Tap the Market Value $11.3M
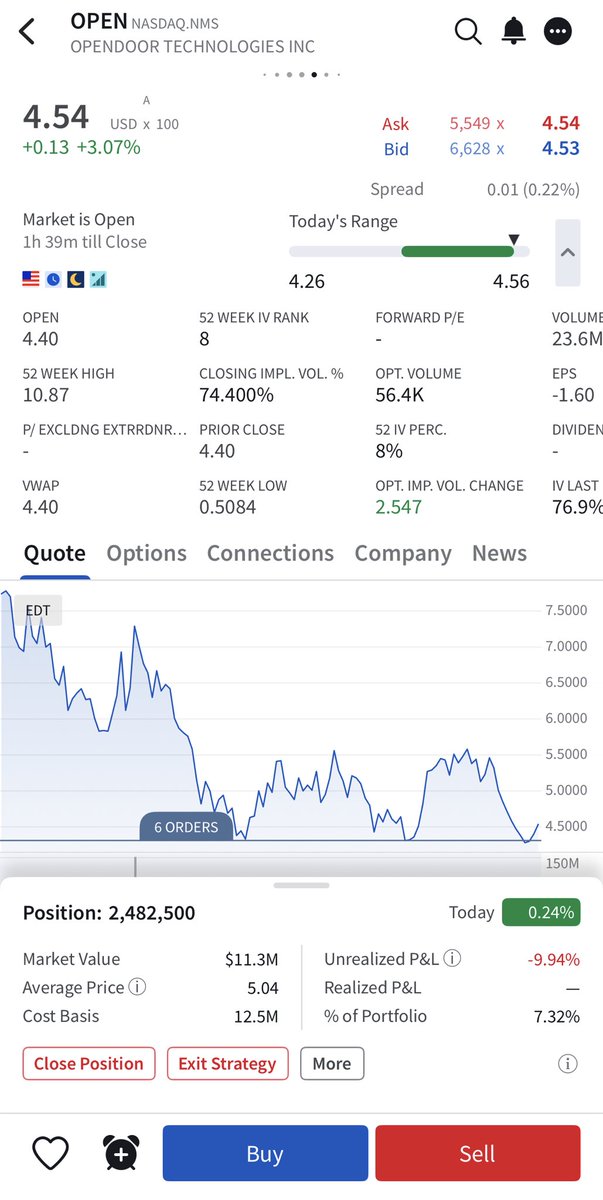The height and width of the screenshot is (1200, 603). tap(251, 959)
